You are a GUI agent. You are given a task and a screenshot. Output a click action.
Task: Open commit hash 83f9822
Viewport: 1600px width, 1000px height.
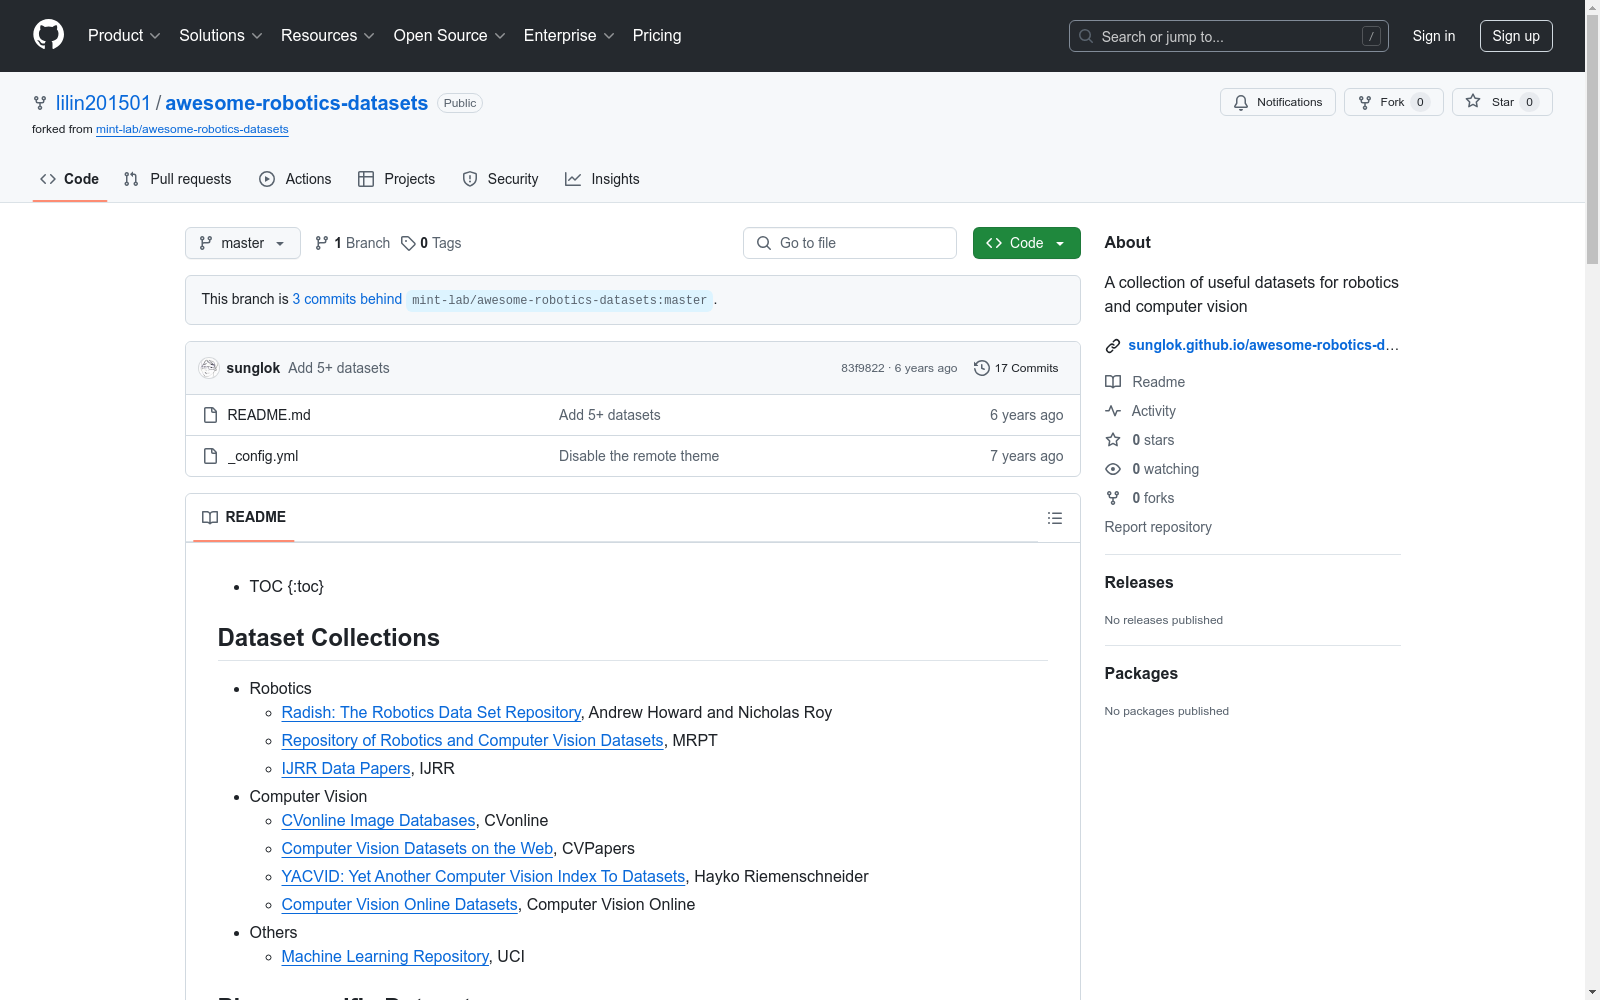(862, 368)
